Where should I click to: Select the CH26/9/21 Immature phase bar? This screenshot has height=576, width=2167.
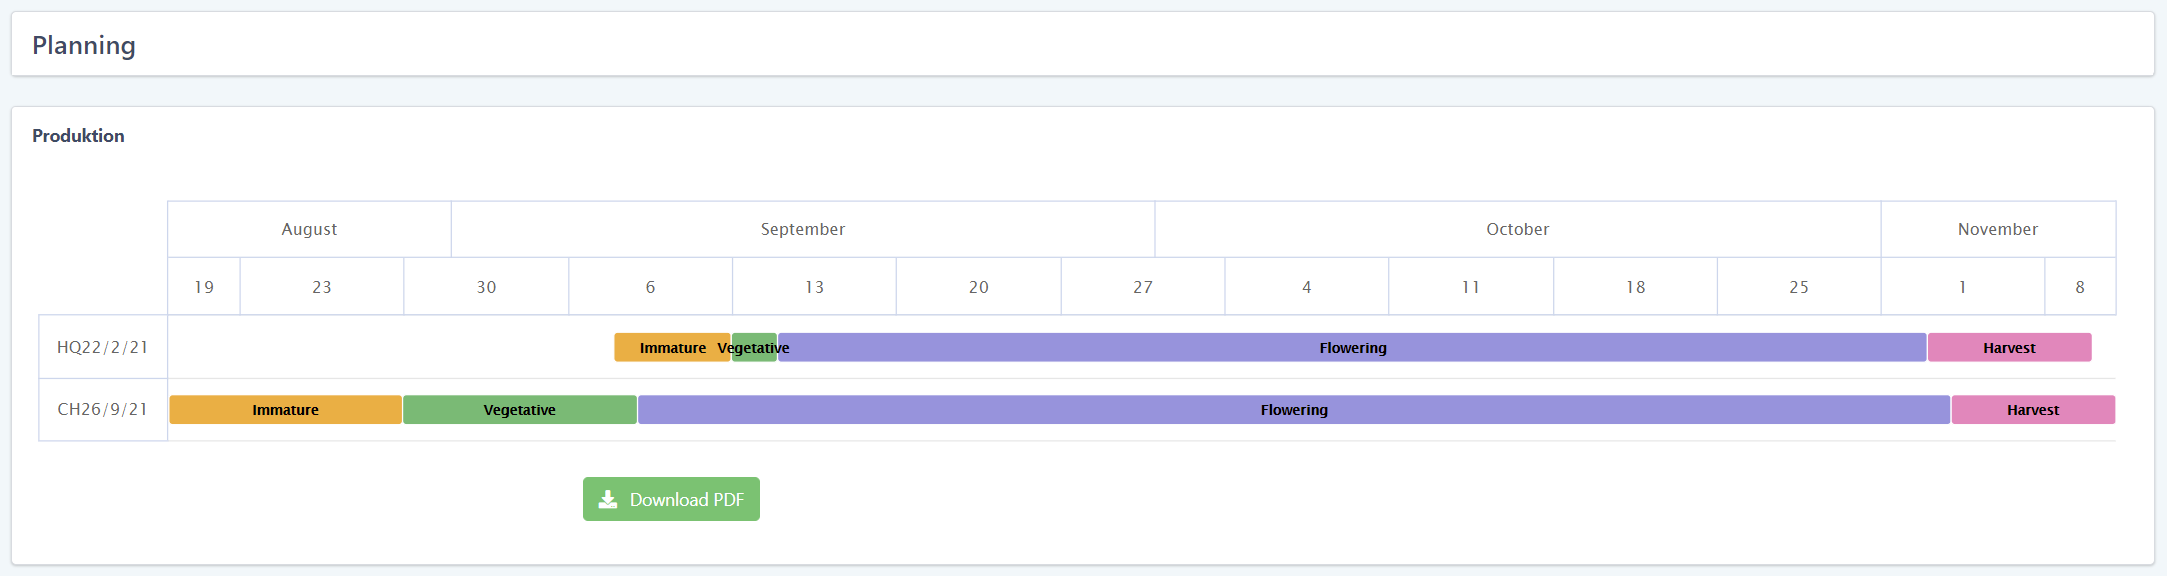(285, 410)
